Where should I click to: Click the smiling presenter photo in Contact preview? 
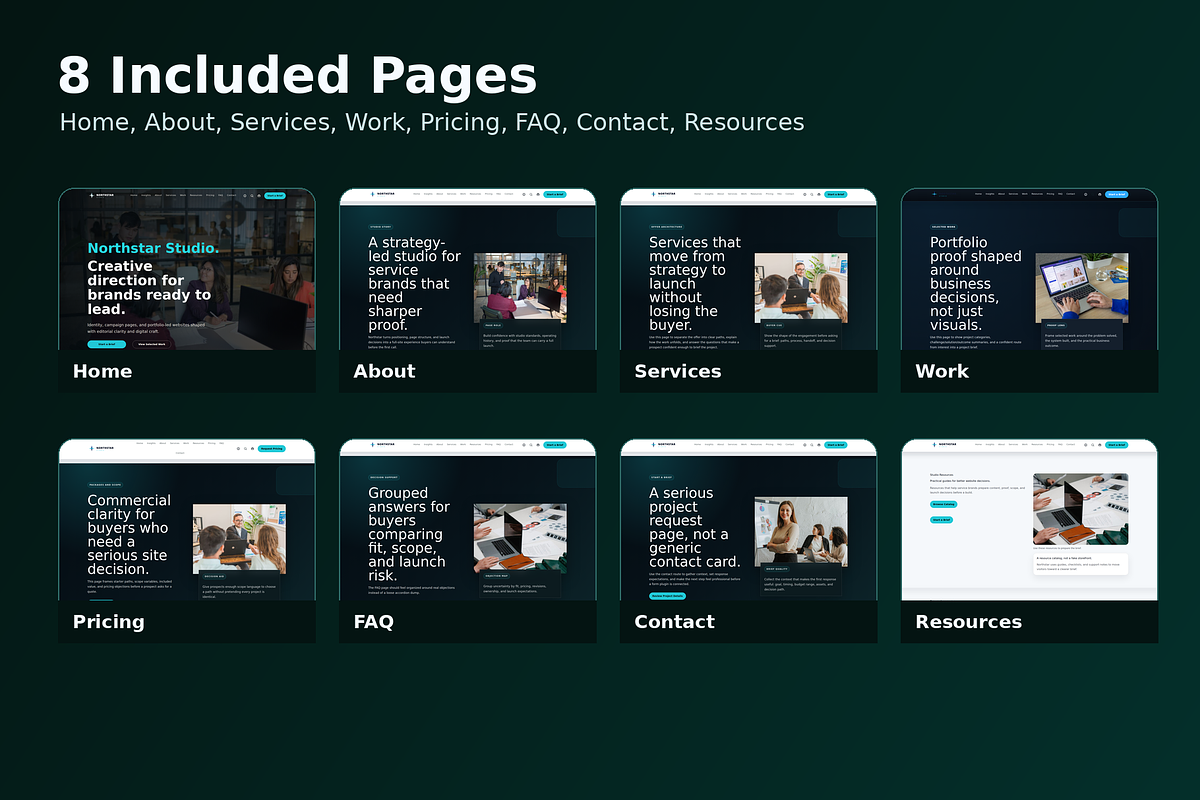point(801,531)
